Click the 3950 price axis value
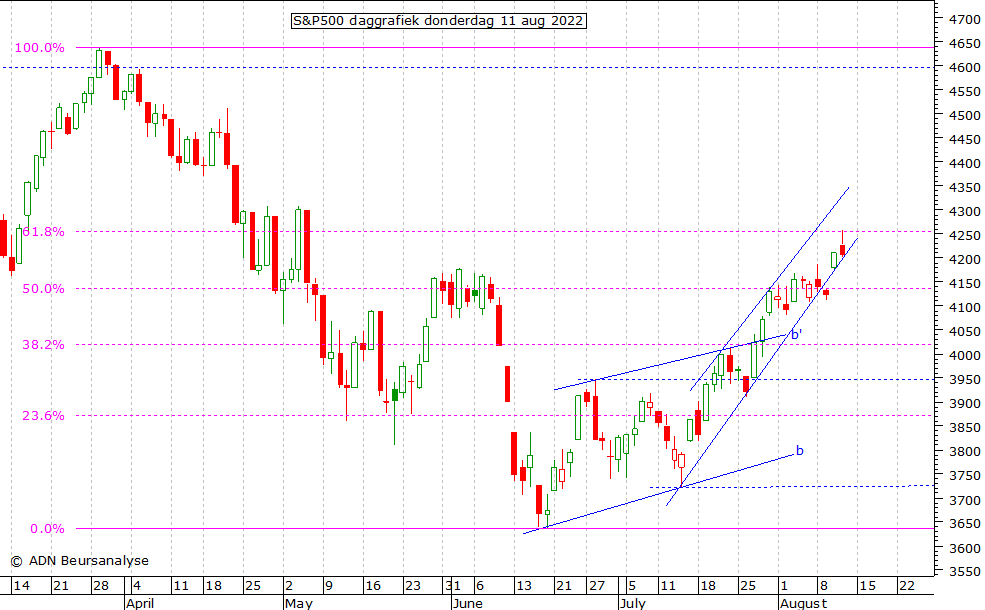985x610 pixels. click(x=965, y=379)
